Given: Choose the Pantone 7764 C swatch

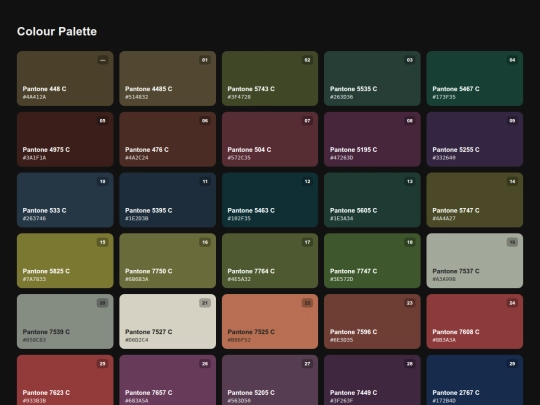Looking at the screenshot, I should pos(270,261).
